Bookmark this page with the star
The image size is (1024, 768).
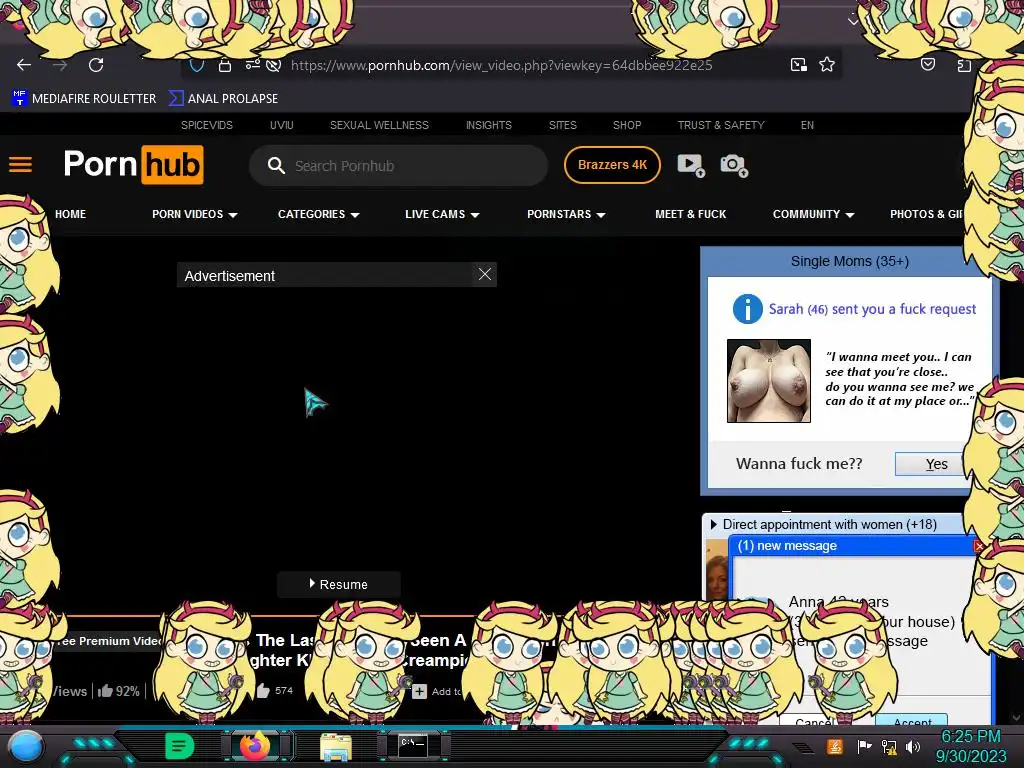click(827, 64)
